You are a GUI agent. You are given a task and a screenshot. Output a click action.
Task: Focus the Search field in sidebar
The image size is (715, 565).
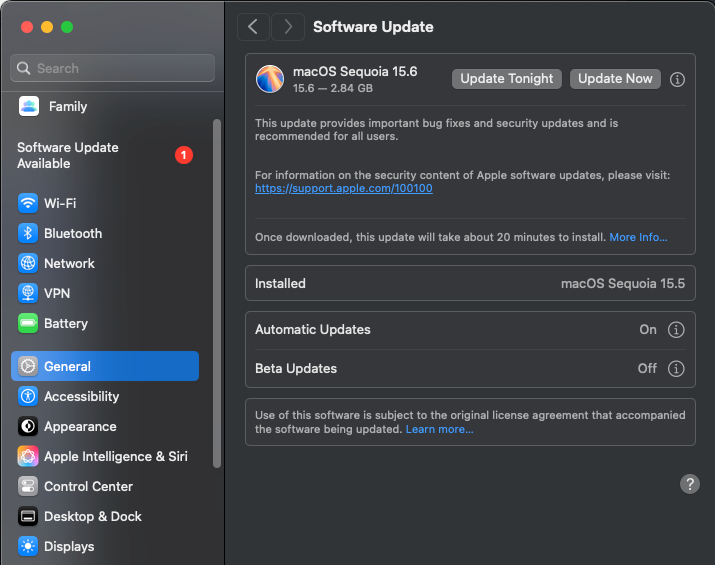tap(113, 68)
